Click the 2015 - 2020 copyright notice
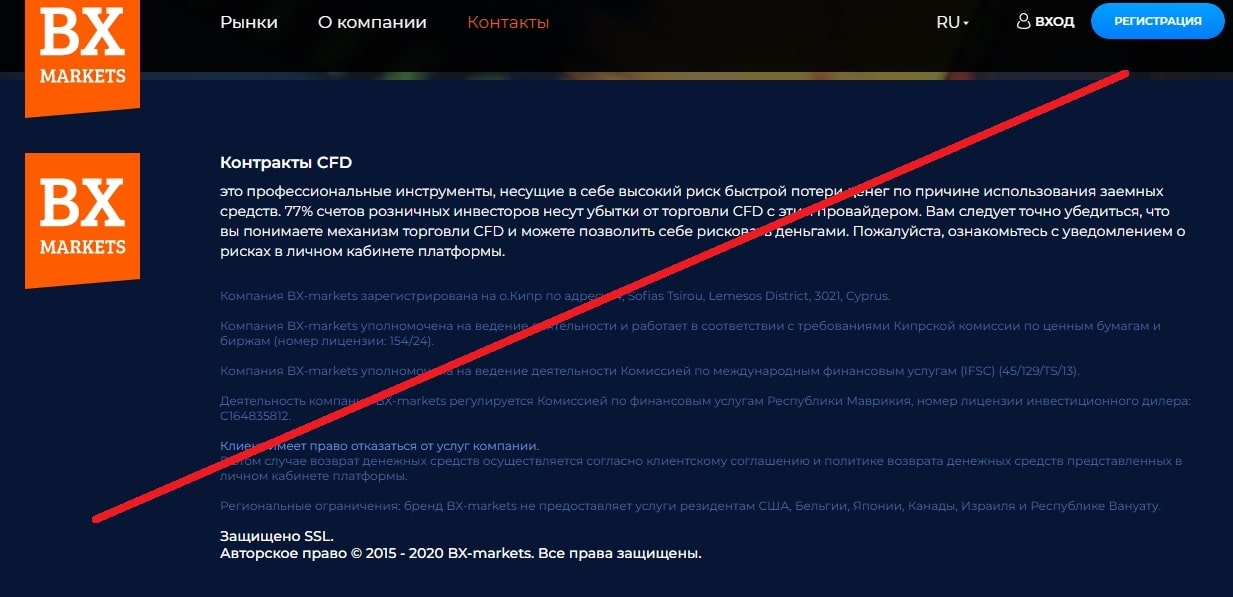Viewport: 1233px width, 597px height. [x=460, y=553]
